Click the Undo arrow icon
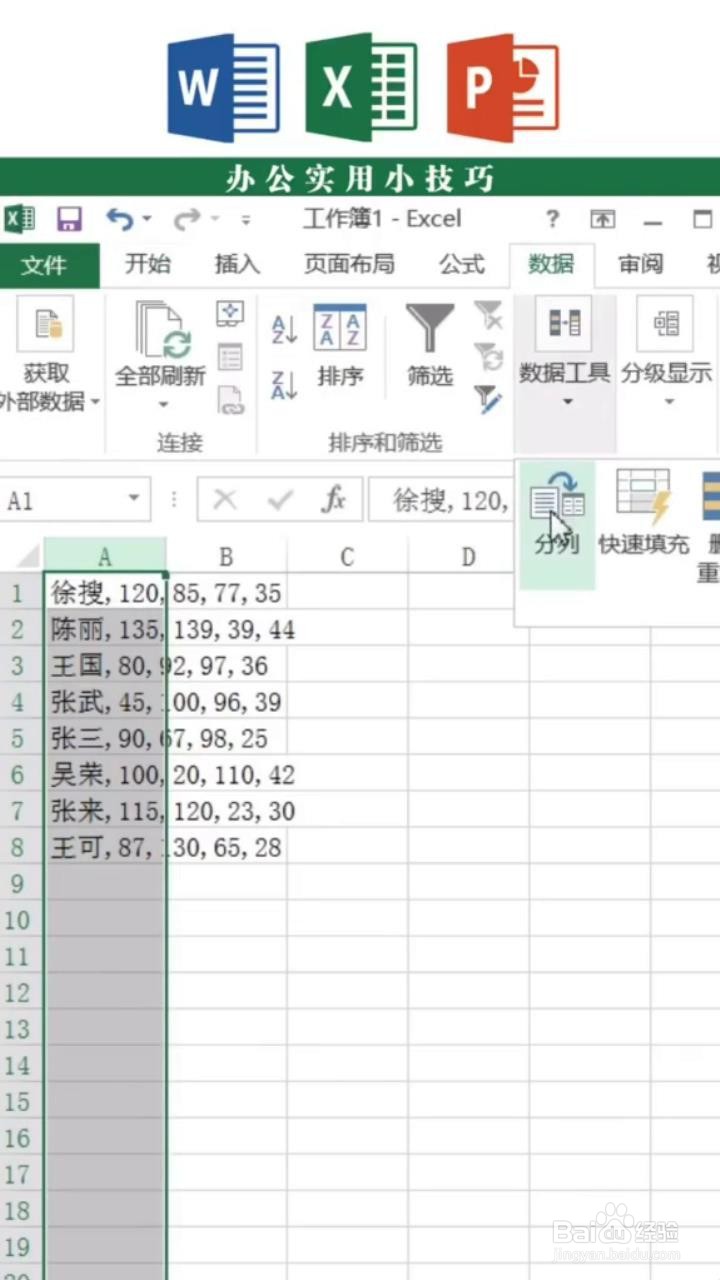The height and width of the screenshot is (1280, 720). [119, 219]
